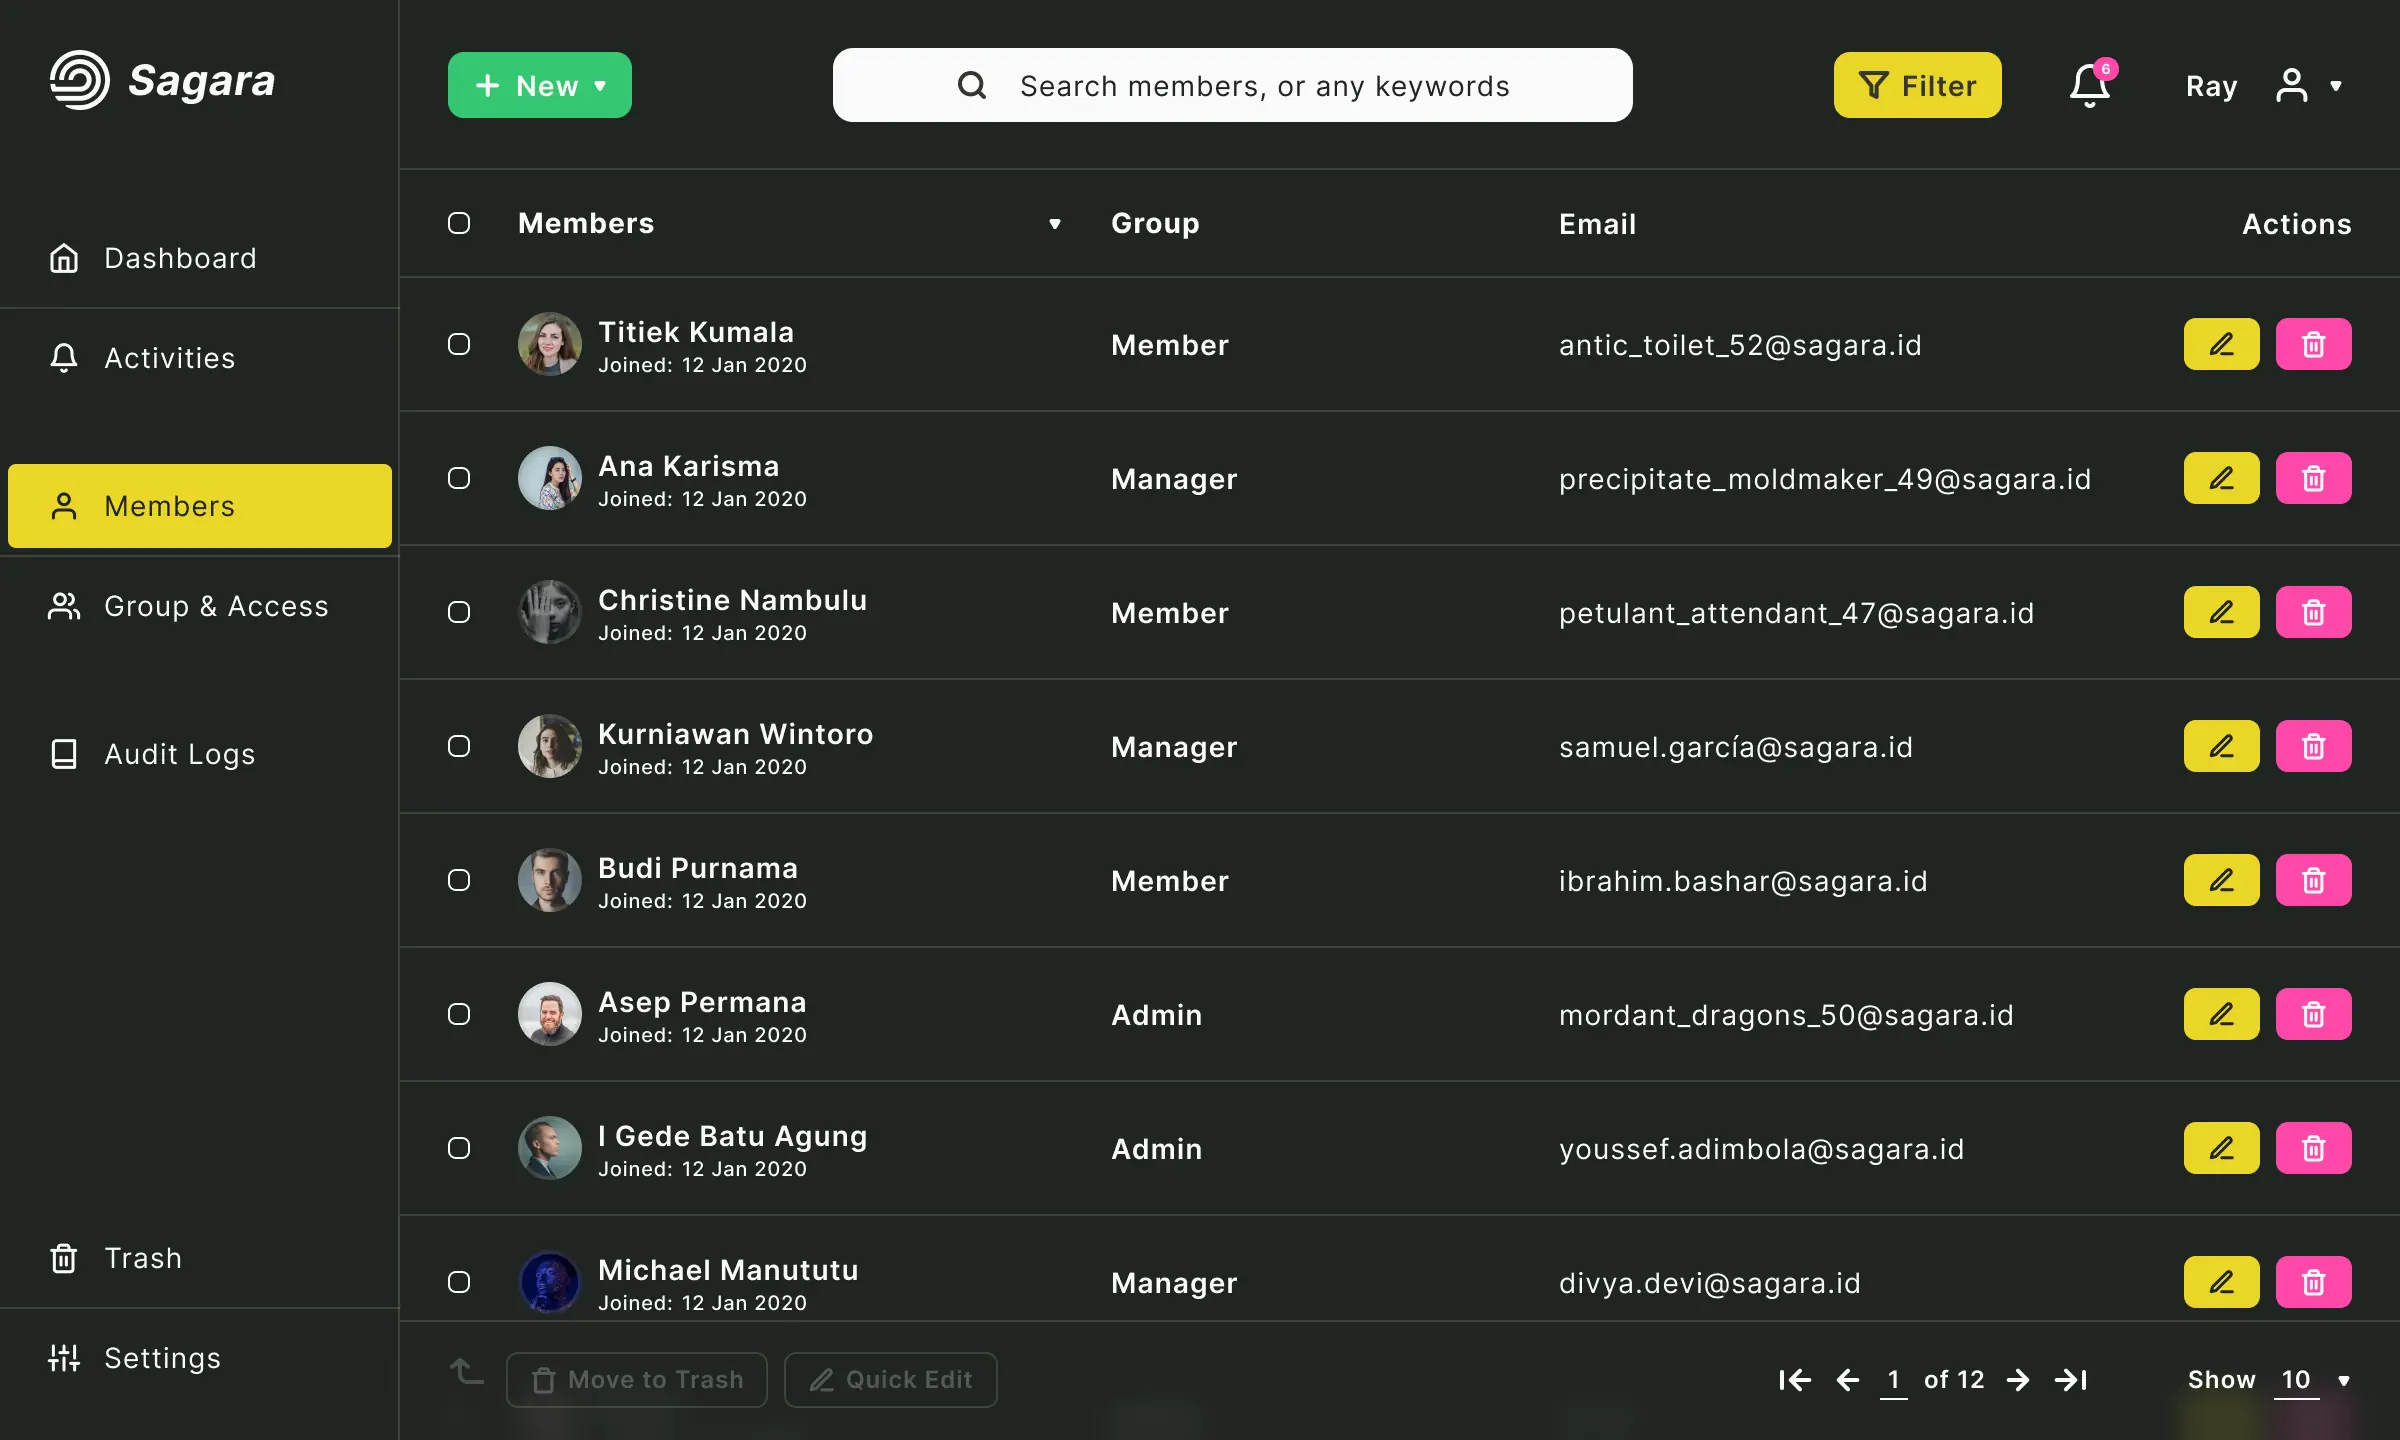Image resolution: width=2400 pixels, height=1440 pixels.
Task: Toggle the select-all checkbox in header
Action: point(459,223)
